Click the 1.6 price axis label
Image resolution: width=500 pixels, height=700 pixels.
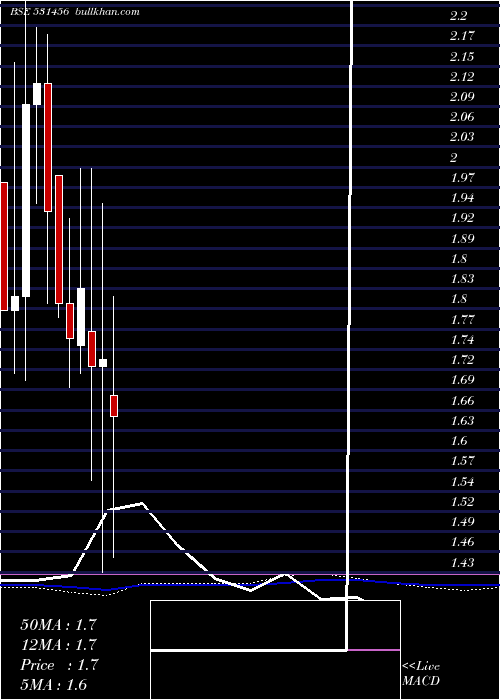pos(458,441)
